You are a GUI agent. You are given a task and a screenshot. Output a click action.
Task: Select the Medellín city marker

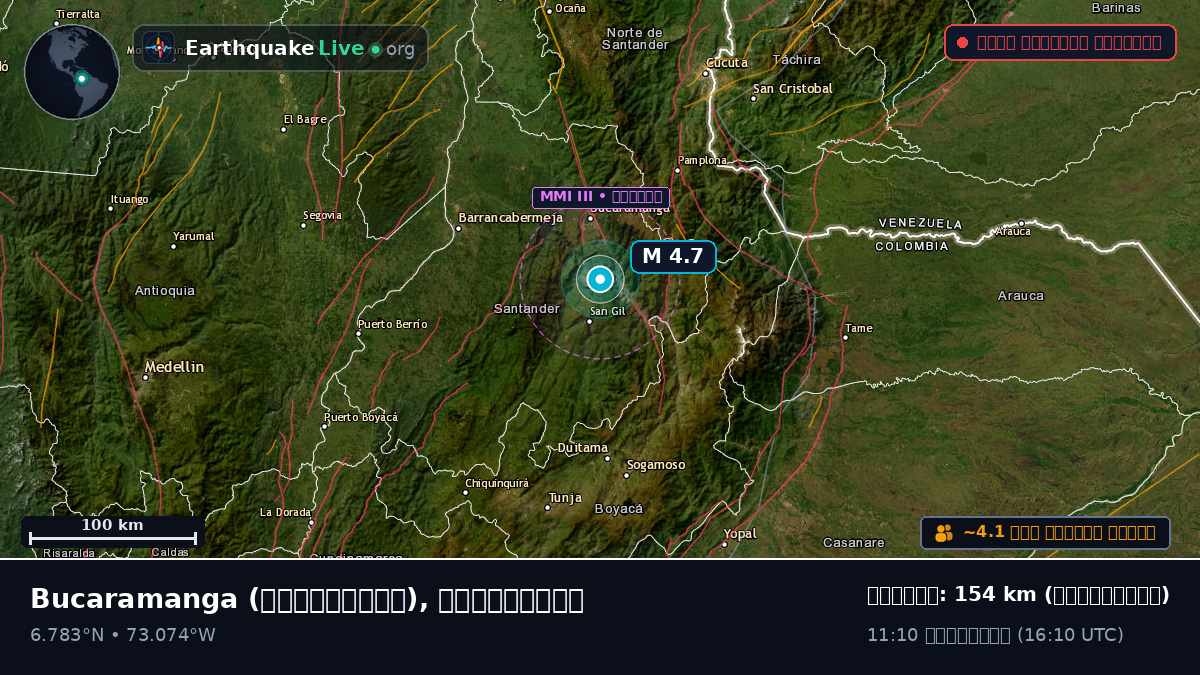click(x=146, y=378)
